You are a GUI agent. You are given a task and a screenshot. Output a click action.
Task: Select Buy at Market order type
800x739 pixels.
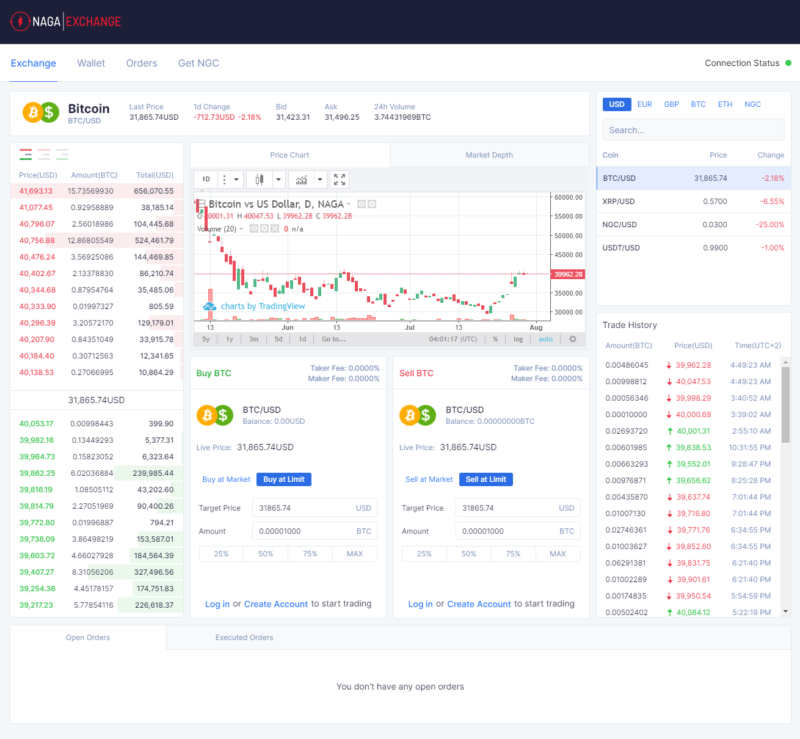[226, 479]
